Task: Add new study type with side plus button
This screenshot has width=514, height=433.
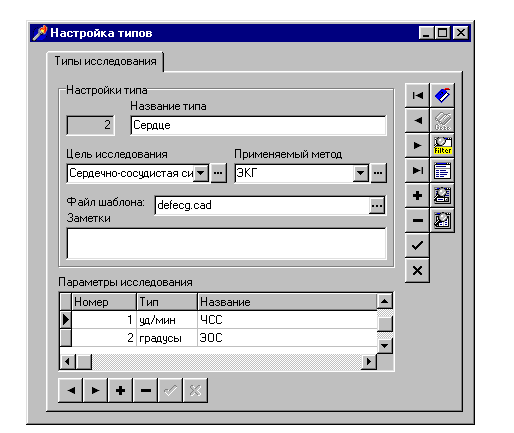Action: (417, 195)
